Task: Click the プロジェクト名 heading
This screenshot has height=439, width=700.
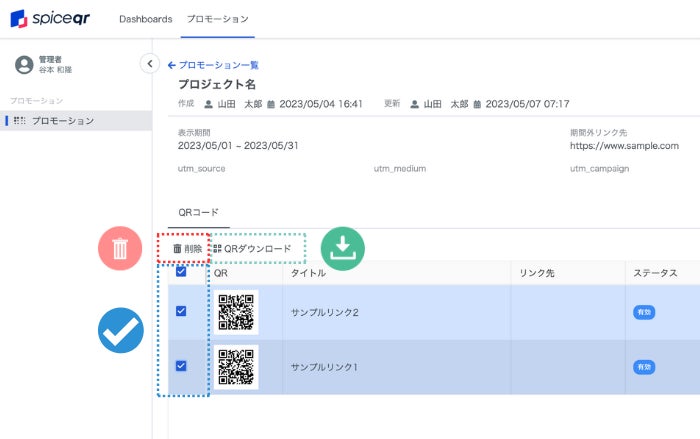Action: 217,84
